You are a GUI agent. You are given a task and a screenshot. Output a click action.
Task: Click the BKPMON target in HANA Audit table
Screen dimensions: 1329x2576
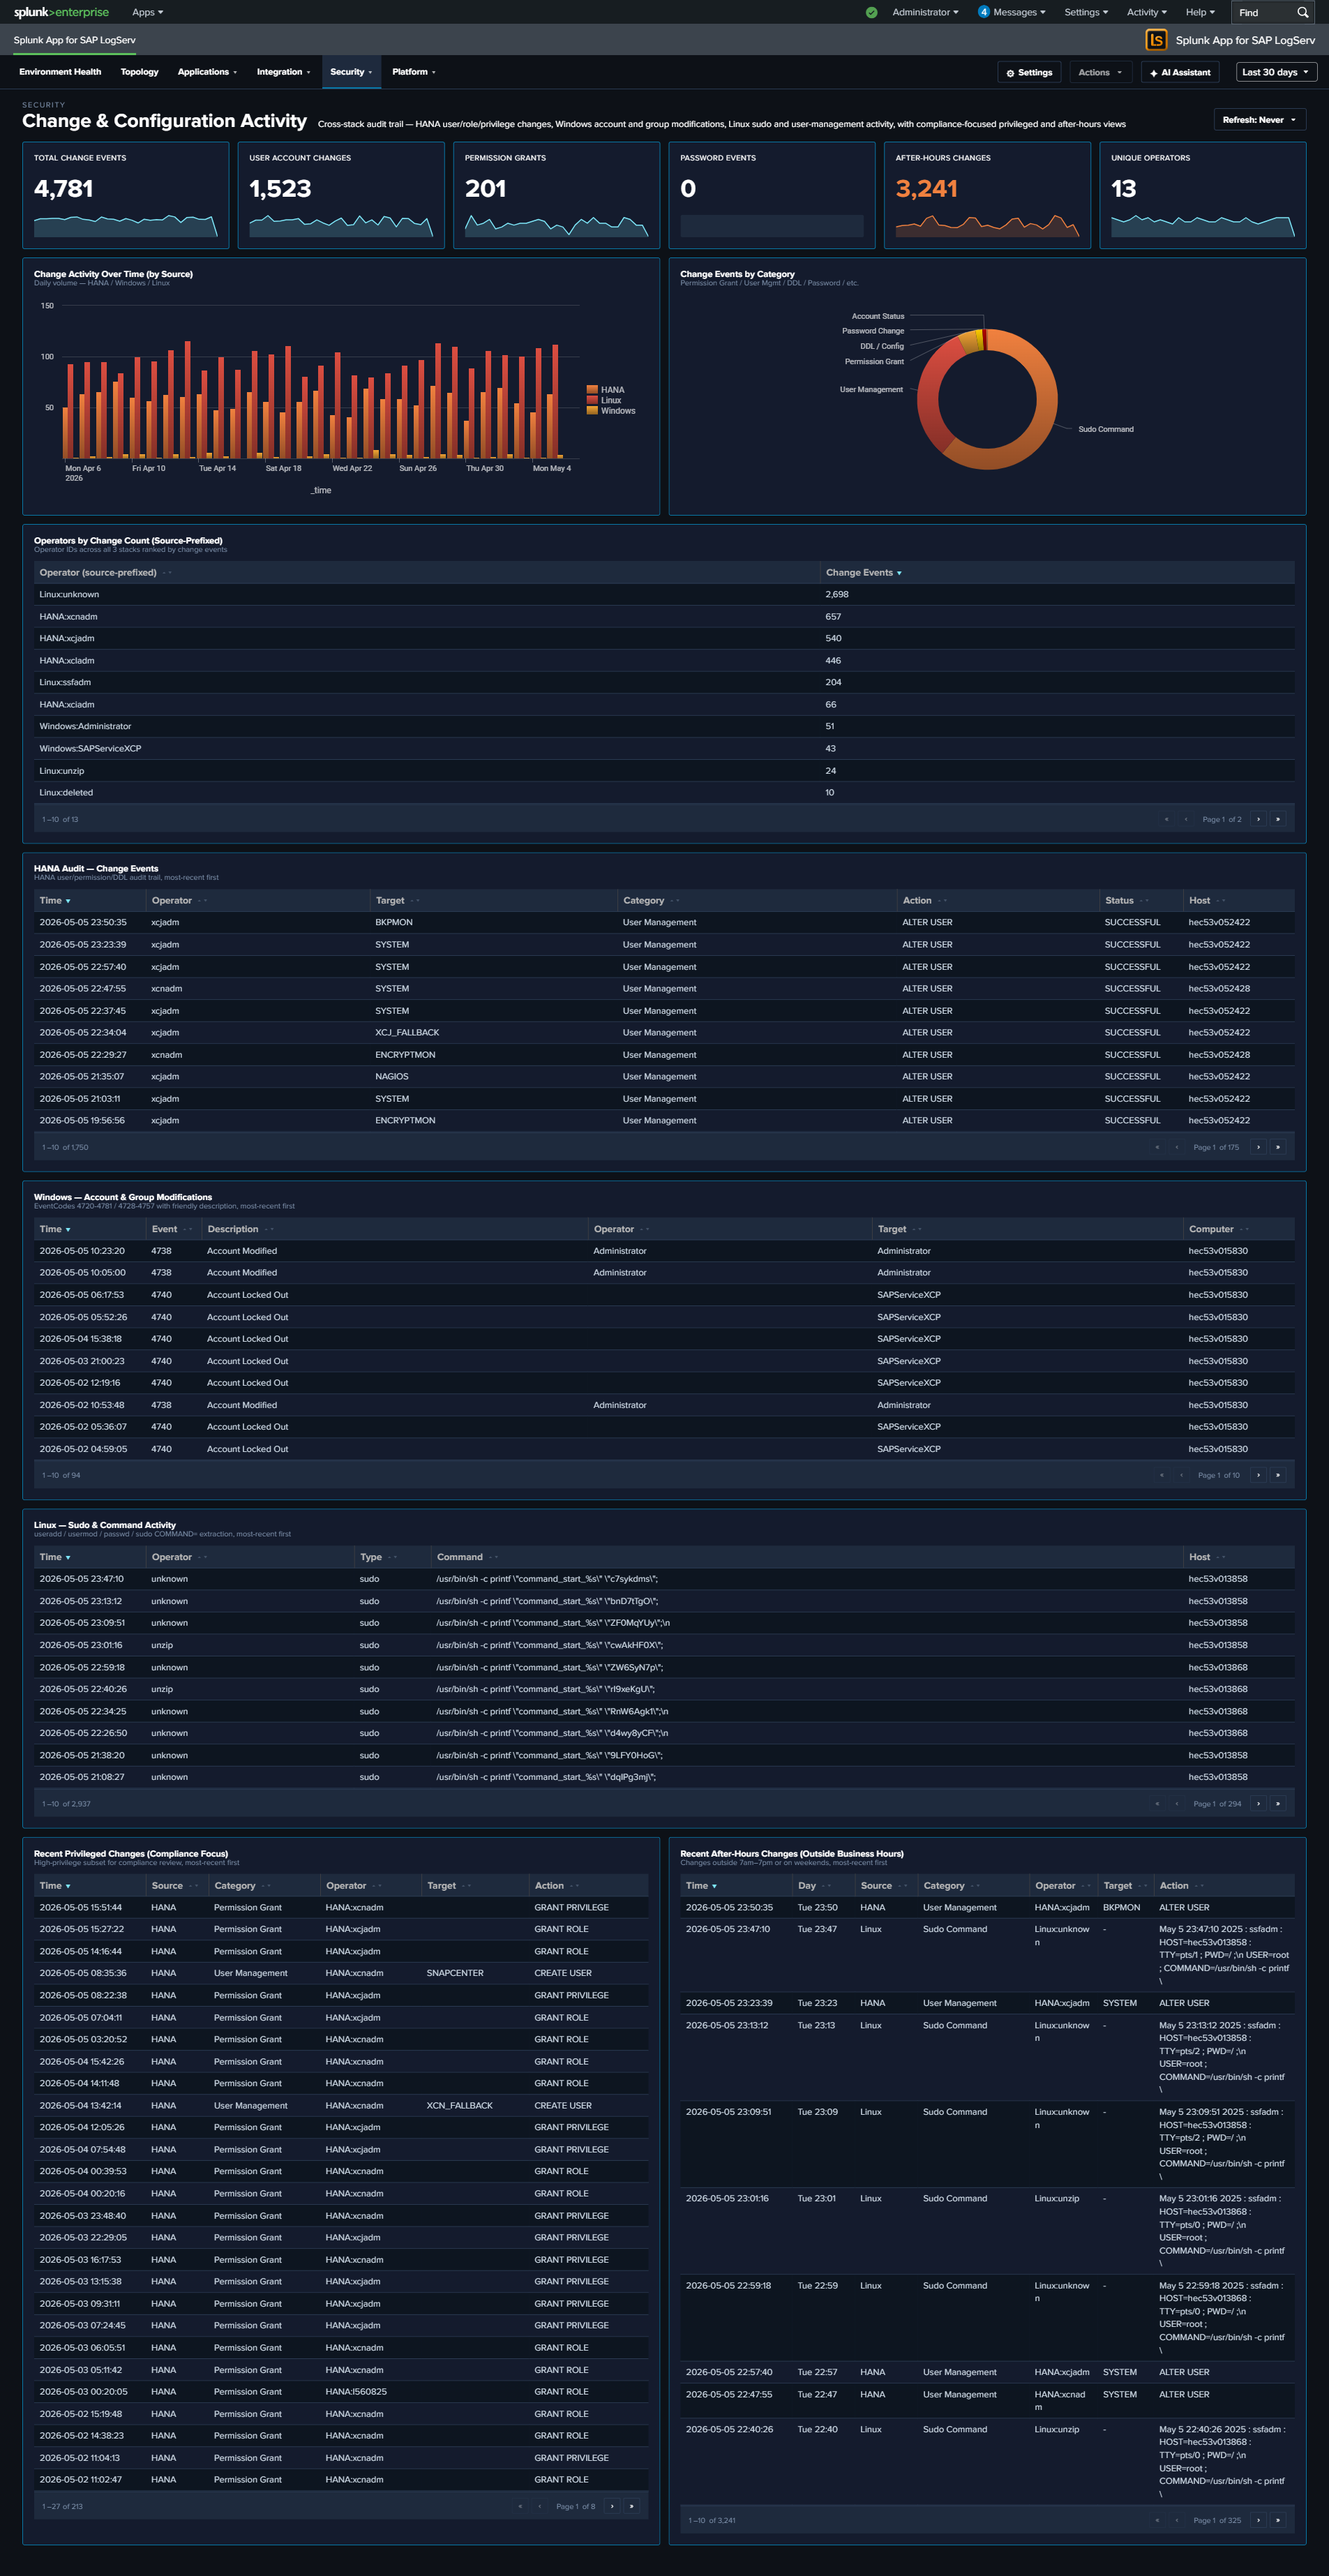[394, 922]
